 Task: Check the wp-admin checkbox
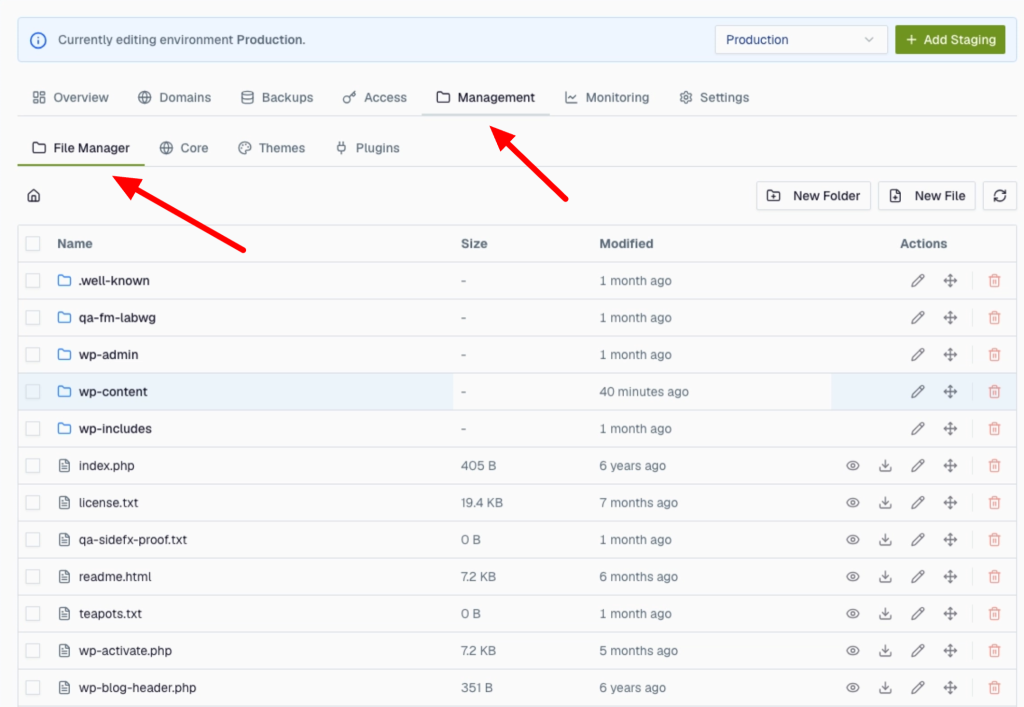(x=33, y=354)
